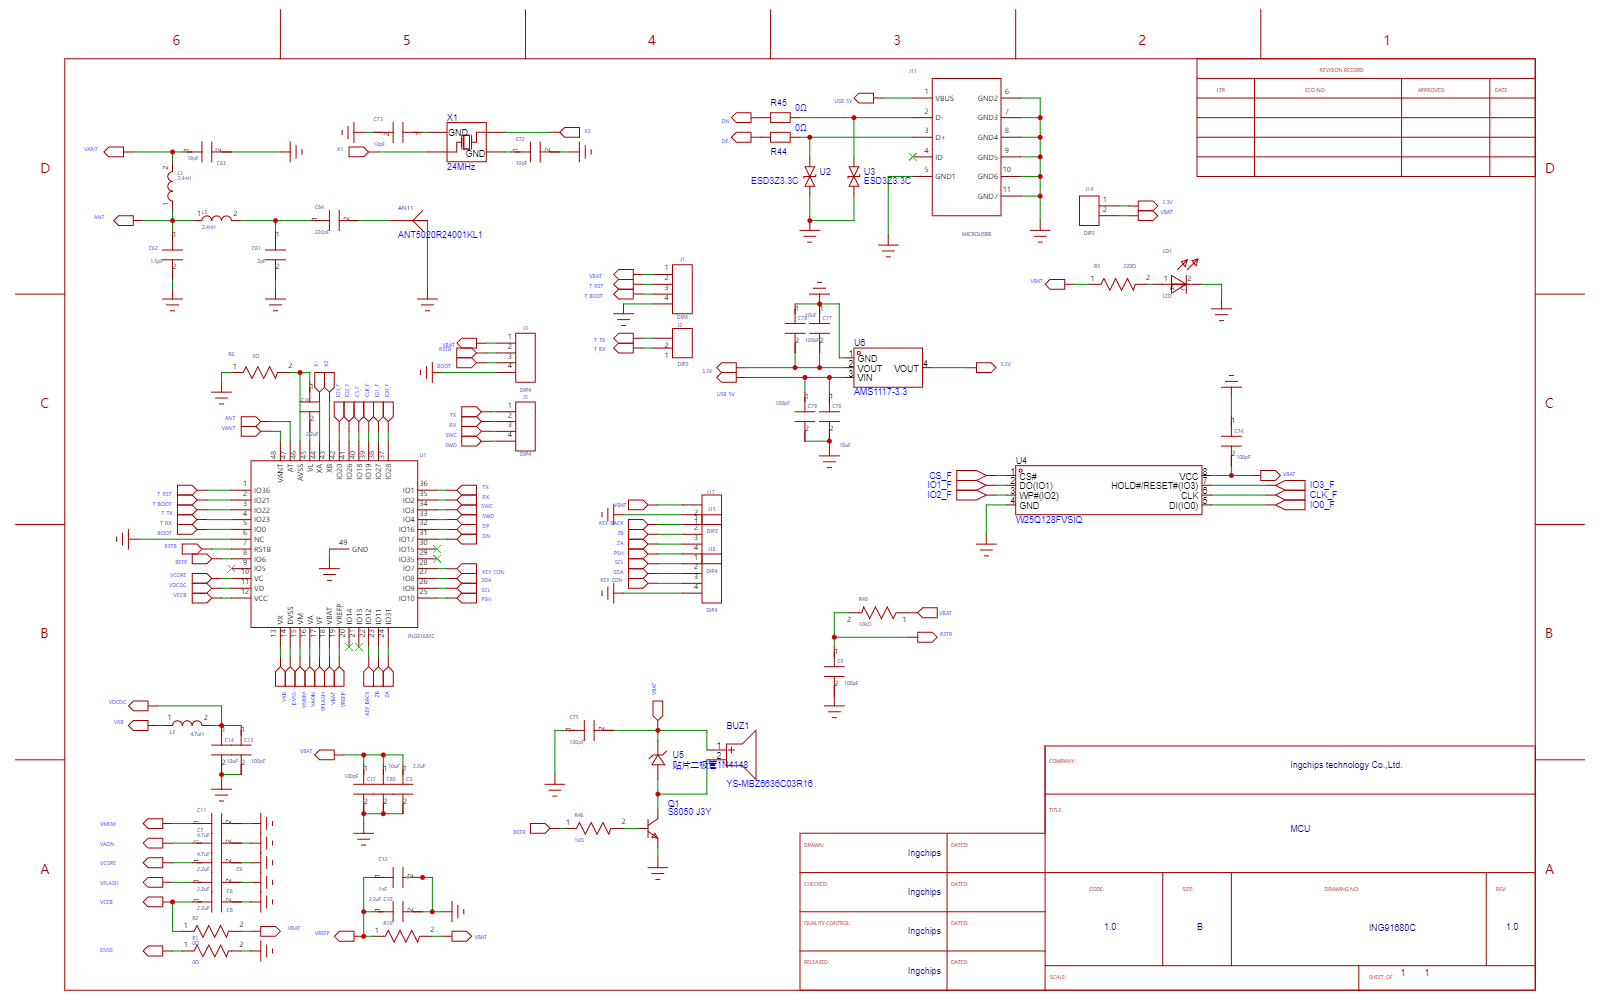Select resistor R46 near BEEB port
Screen dimensions: 1600x1000
pos(594,828)
